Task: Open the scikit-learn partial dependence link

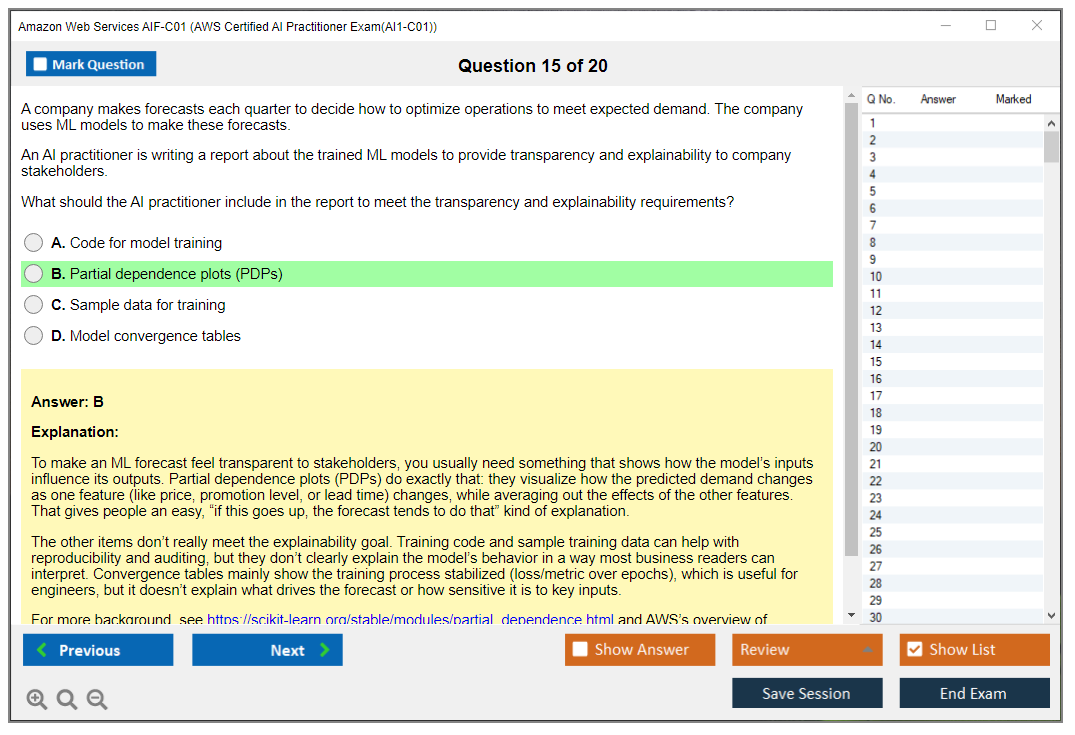Action: point(410,620)
